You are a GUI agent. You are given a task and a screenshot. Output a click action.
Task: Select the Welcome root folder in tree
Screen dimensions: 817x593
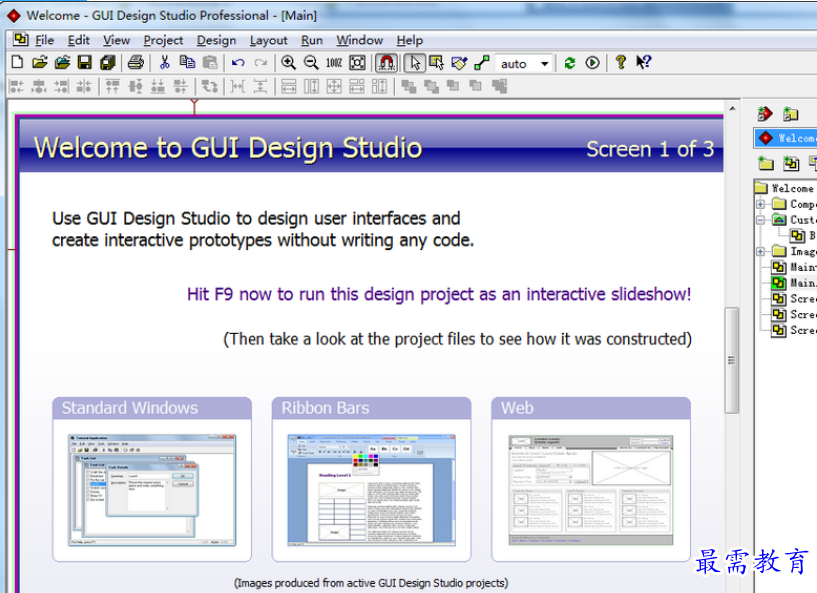pos(786,188)
